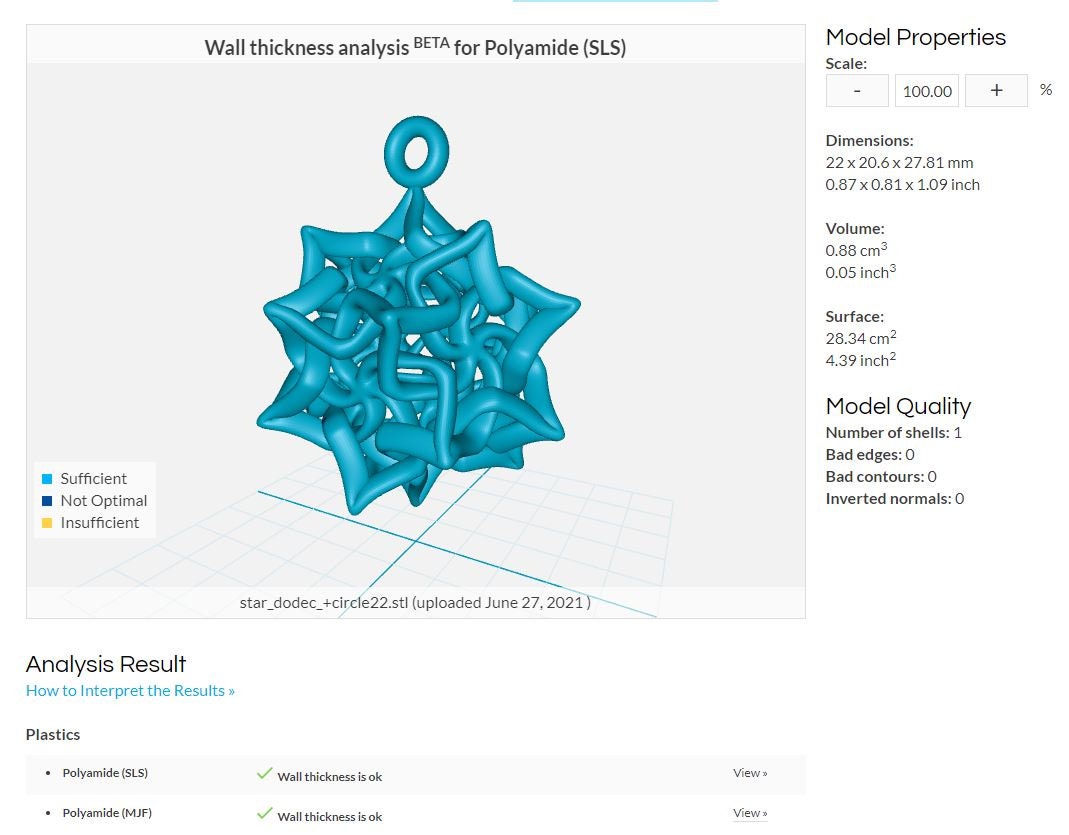1069x835 pixels.
Task: View Polyamide (MJF) analysis
Action: [x=750, y=813]
